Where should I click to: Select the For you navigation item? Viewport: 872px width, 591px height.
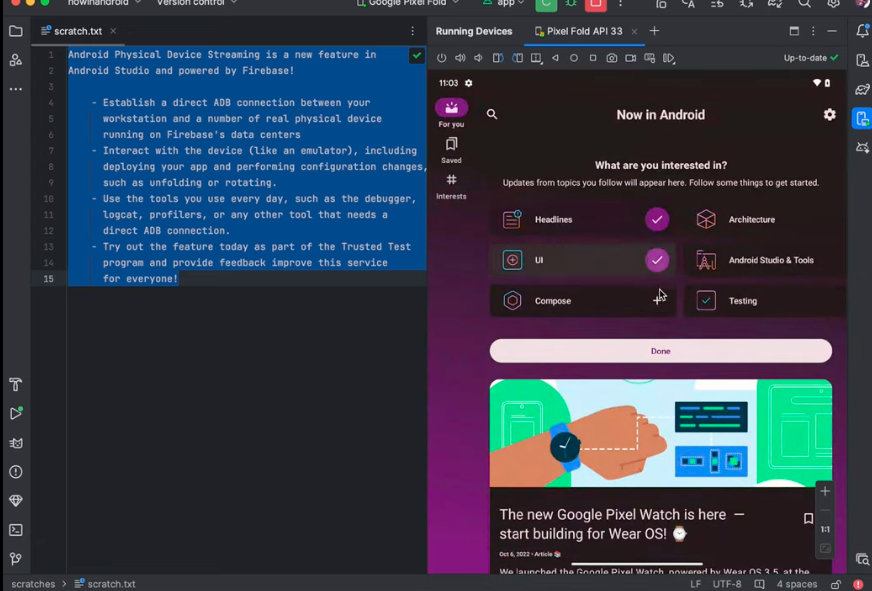point(451,113)
